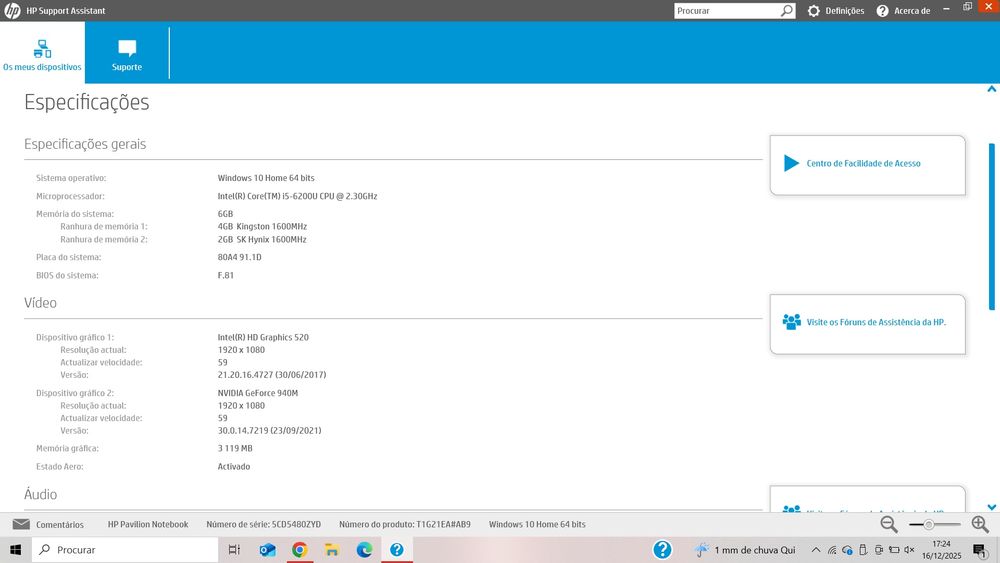Click Memória gráfica value 3 119 MB
This screenshot has width=1000, height=563.
(235, 449)
